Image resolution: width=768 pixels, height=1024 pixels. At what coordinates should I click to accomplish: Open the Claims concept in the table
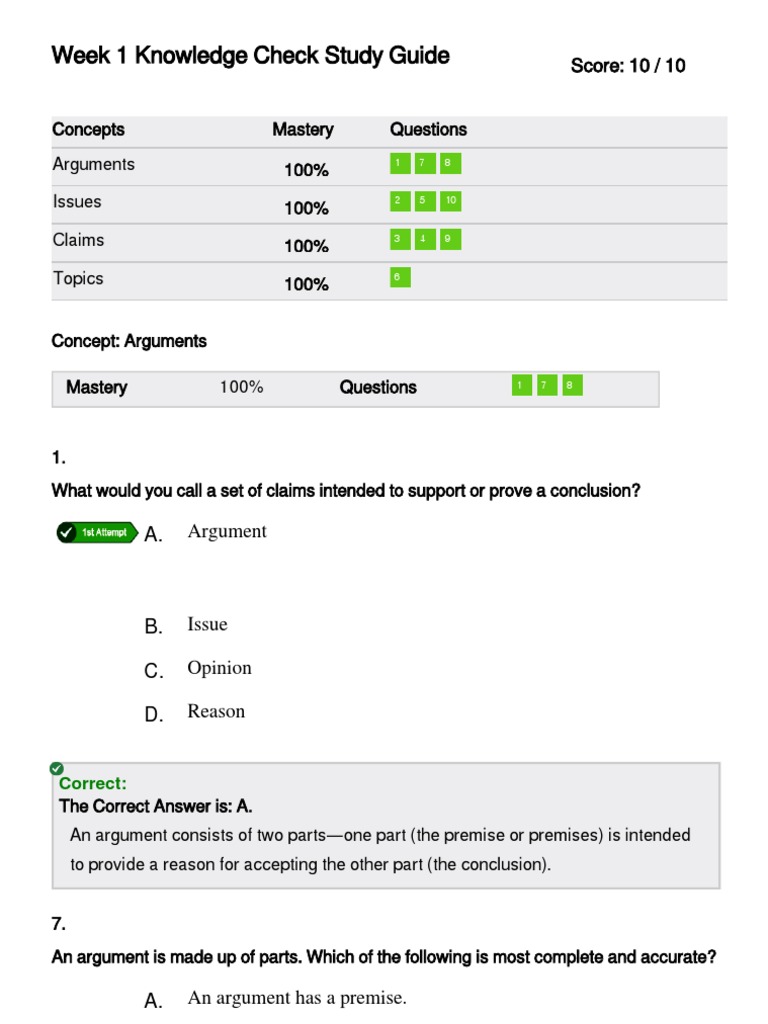(78, 240)
